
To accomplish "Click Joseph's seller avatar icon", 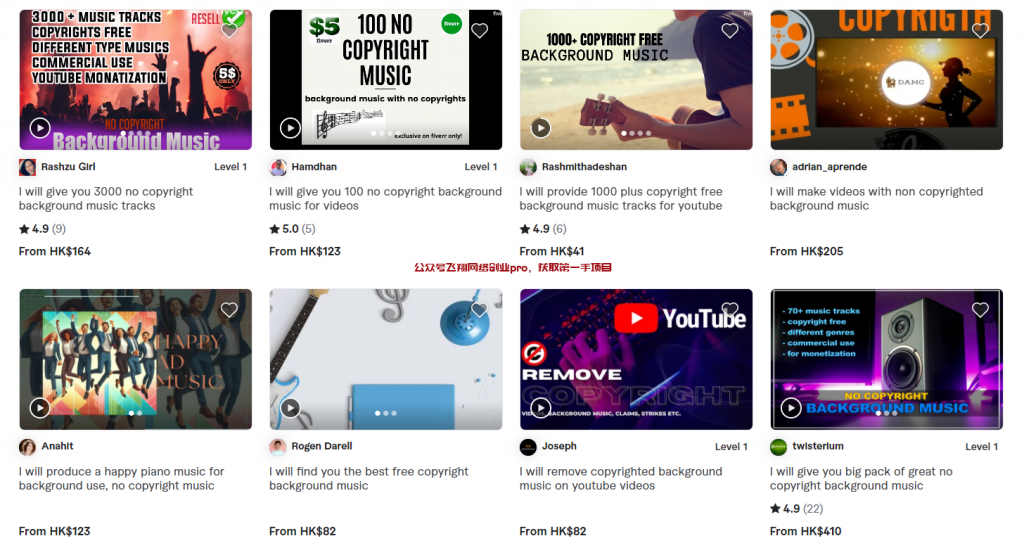I will 528,447.
